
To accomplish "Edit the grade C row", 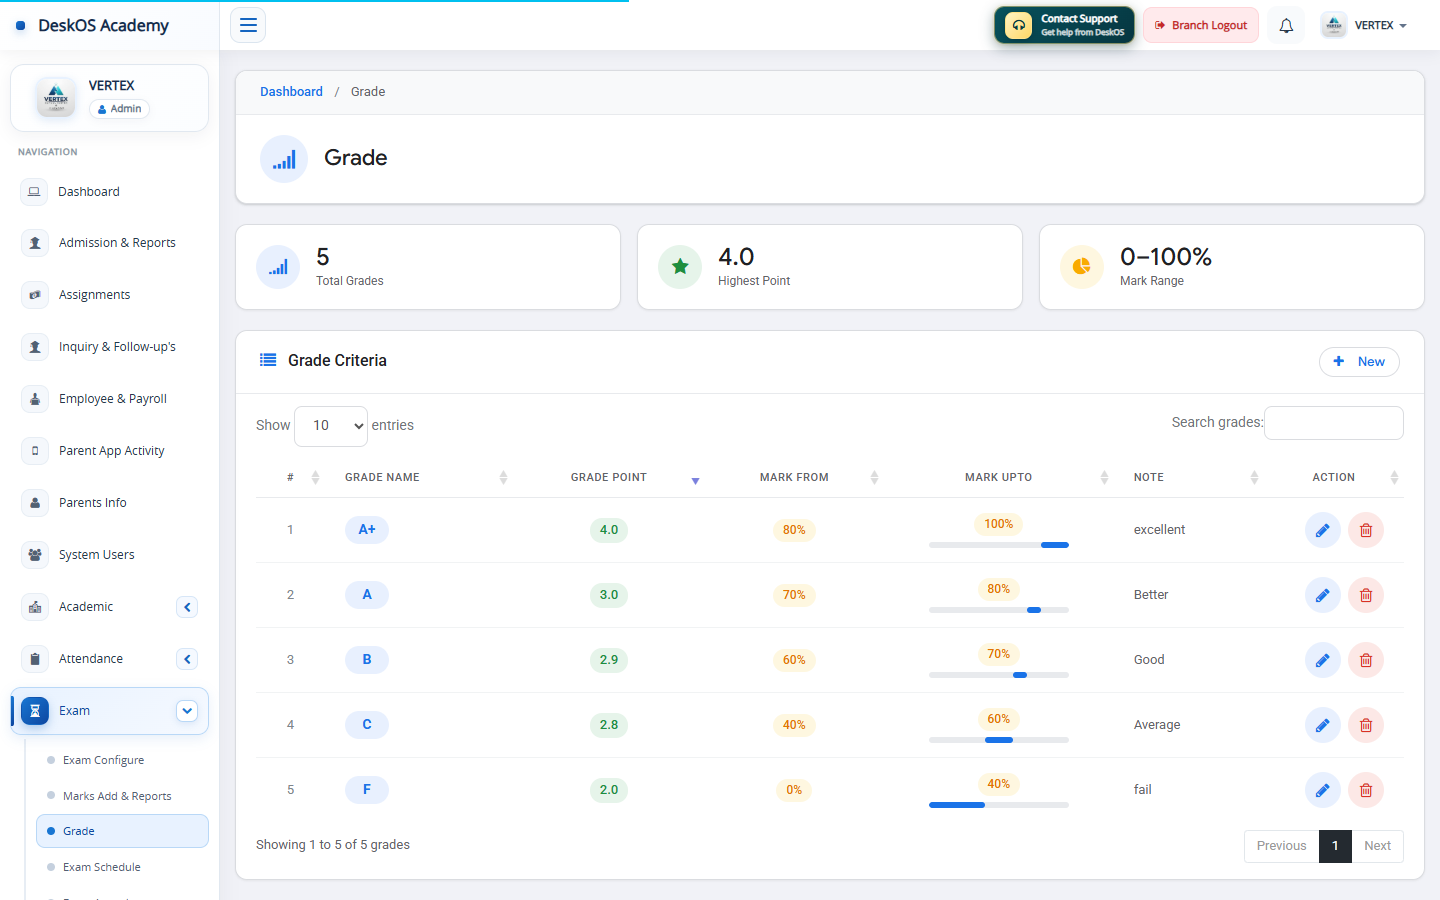I will (1322, 725).
